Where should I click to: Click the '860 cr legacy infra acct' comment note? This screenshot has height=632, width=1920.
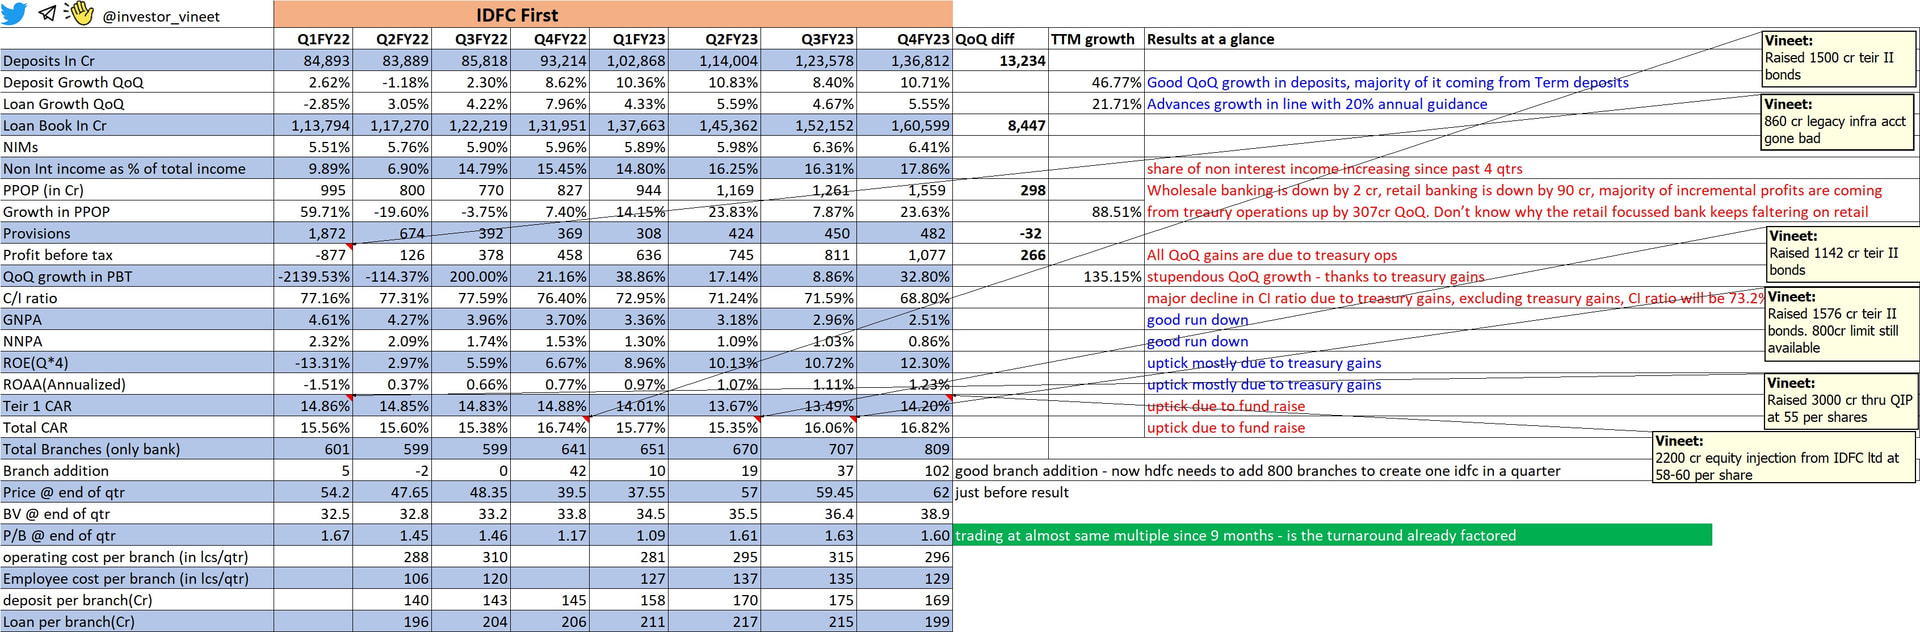[x=1838, y=121]
